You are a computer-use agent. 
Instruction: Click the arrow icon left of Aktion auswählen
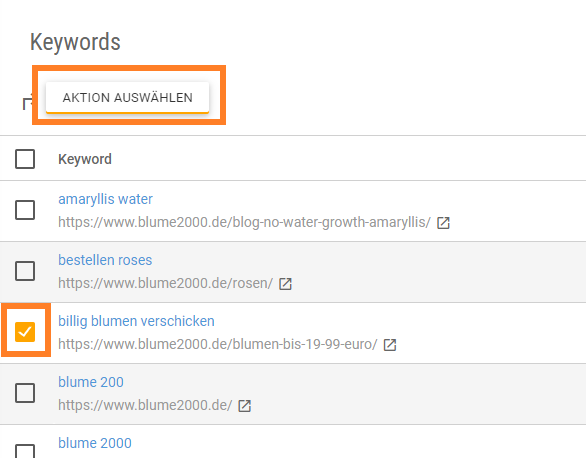pos(28,103)
